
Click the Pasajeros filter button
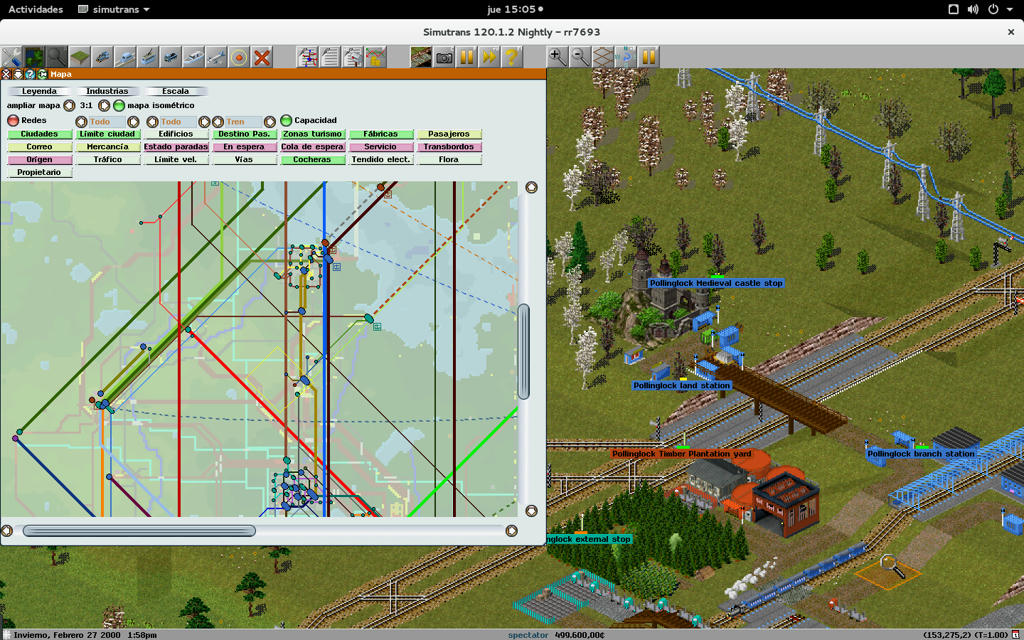(449, 134)
